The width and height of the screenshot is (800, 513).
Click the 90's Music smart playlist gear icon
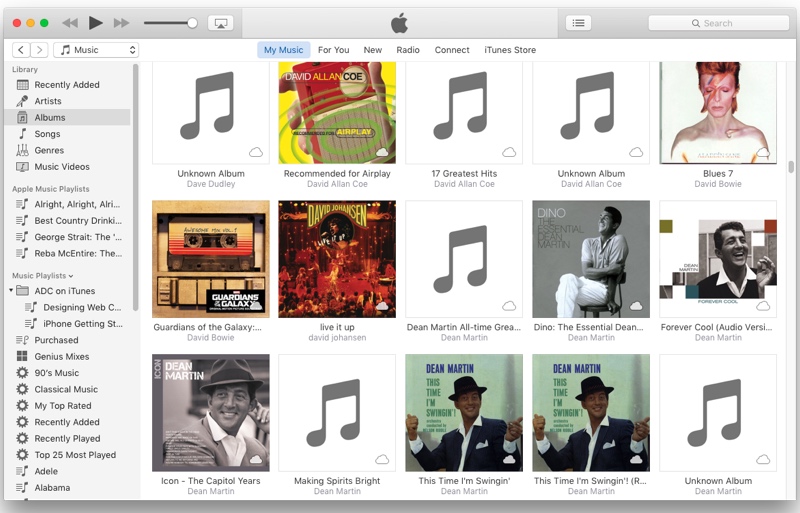pyautogui.click(x=22, y=373)
